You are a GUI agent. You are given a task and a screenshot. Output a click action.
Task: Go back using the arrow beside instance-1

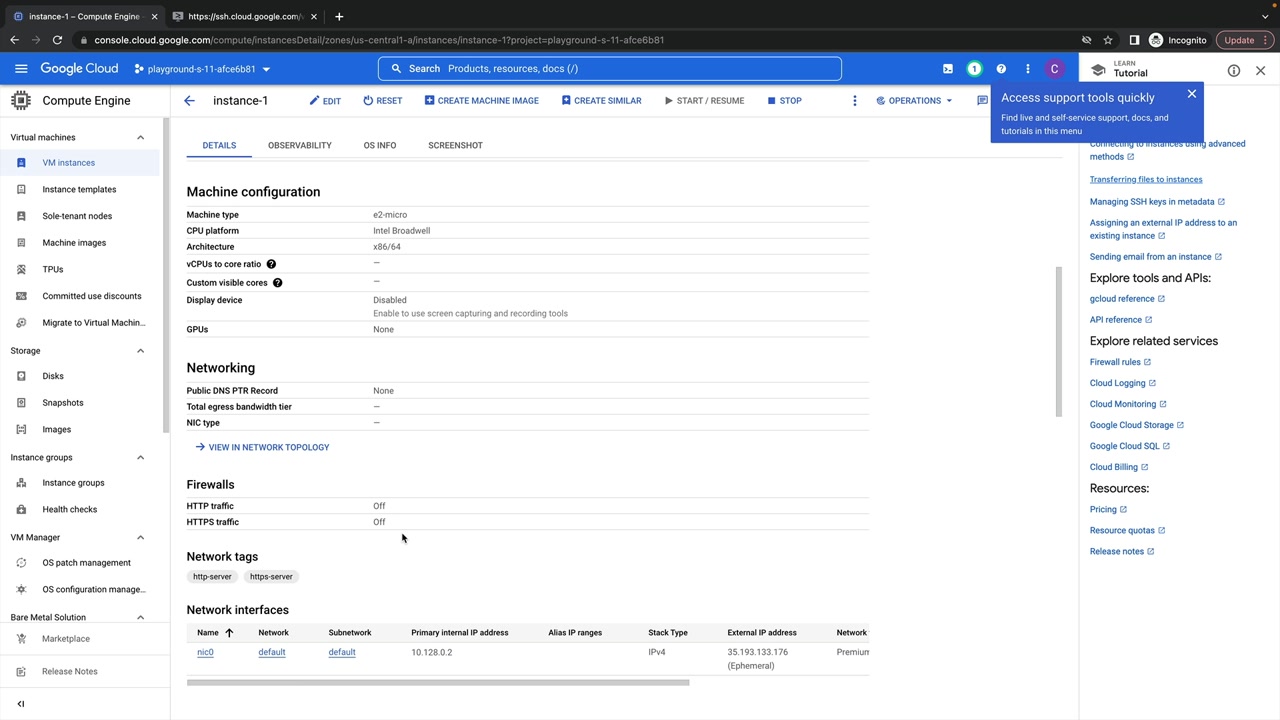[x=189, y=101]
